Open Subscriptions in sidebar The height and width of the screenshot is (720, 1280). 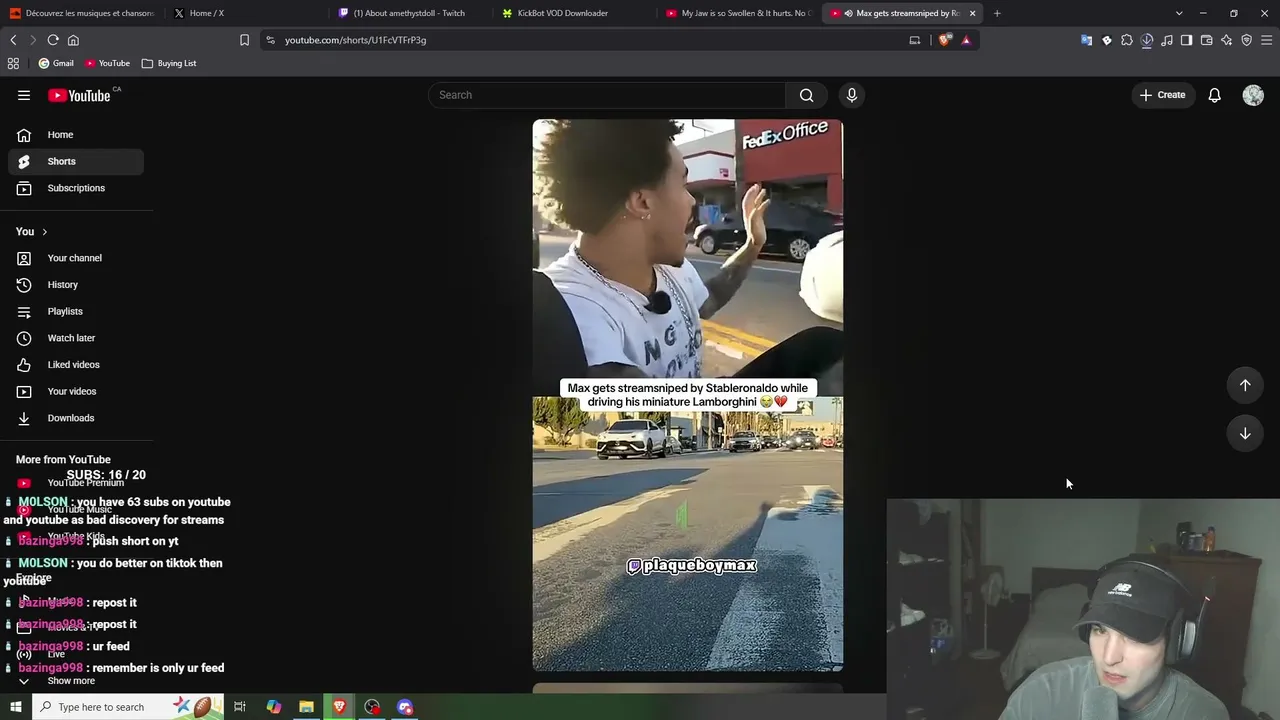pos(76,188)
